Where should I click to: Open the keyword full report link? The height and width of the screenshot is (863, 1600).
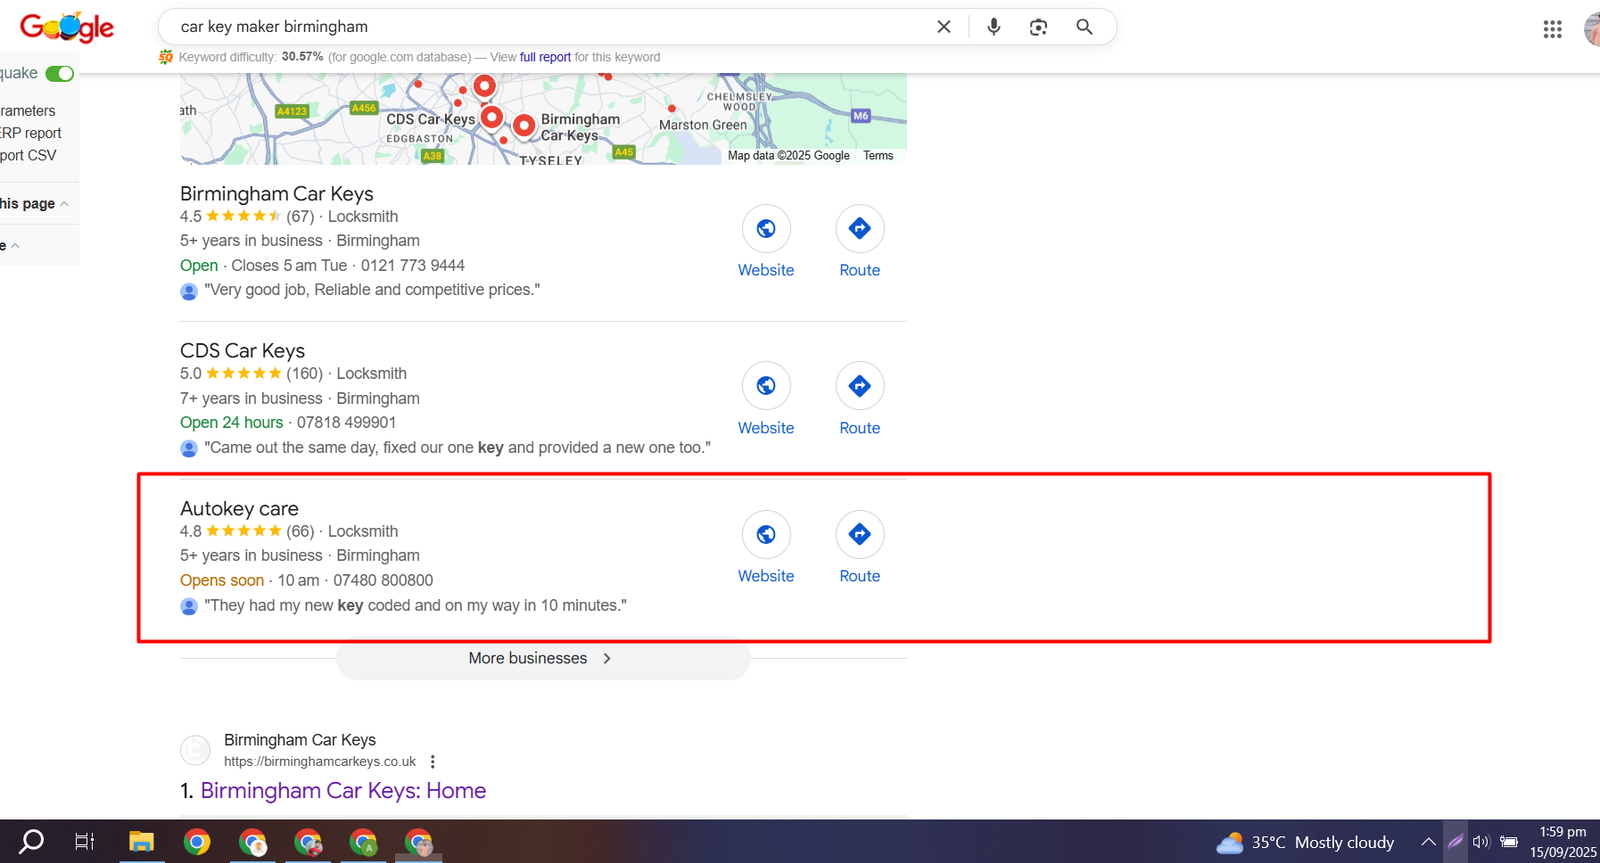pyautogui.click(x=545, y=57)
